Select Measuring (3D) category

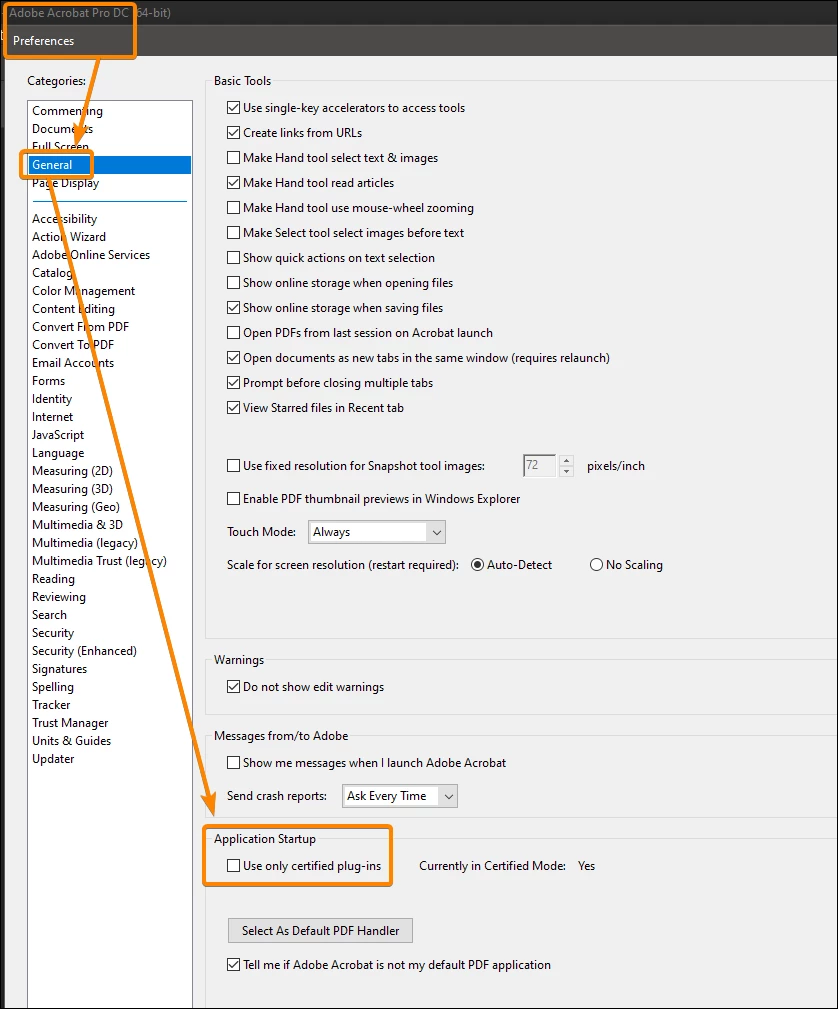click(x=109, y=489)
